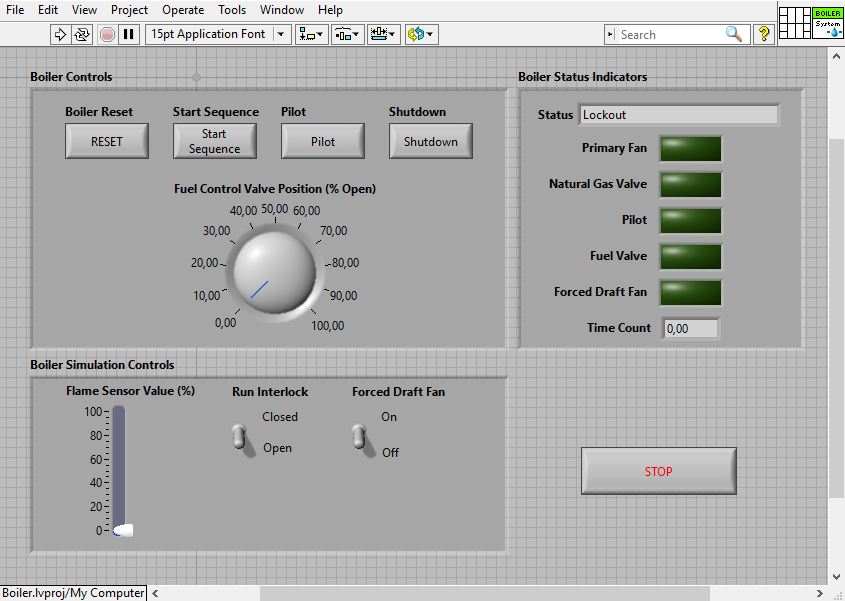Pause execution with the pause icon
Image resolution: width=845 pixels, height=601 pixels.
point(129,34)
